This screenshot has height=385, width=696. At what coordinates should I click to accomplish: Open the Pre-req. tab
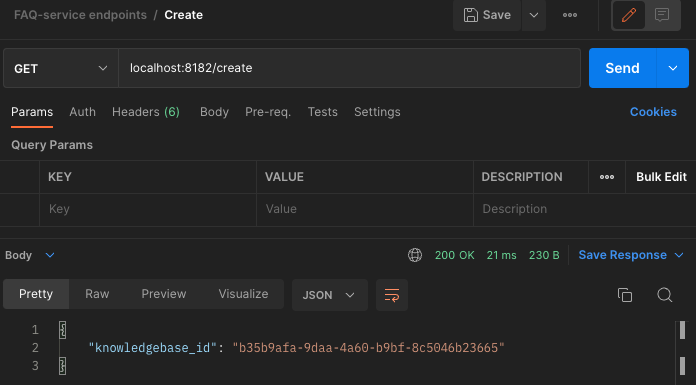(268, 112)
